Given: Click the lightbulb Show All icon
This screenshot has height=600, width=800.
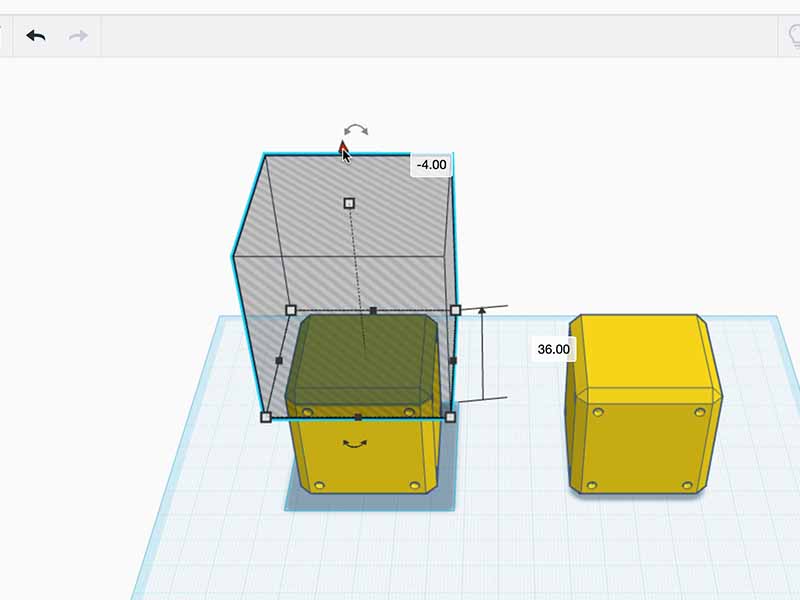Looking at the screenshot, I should coord(791,37).
